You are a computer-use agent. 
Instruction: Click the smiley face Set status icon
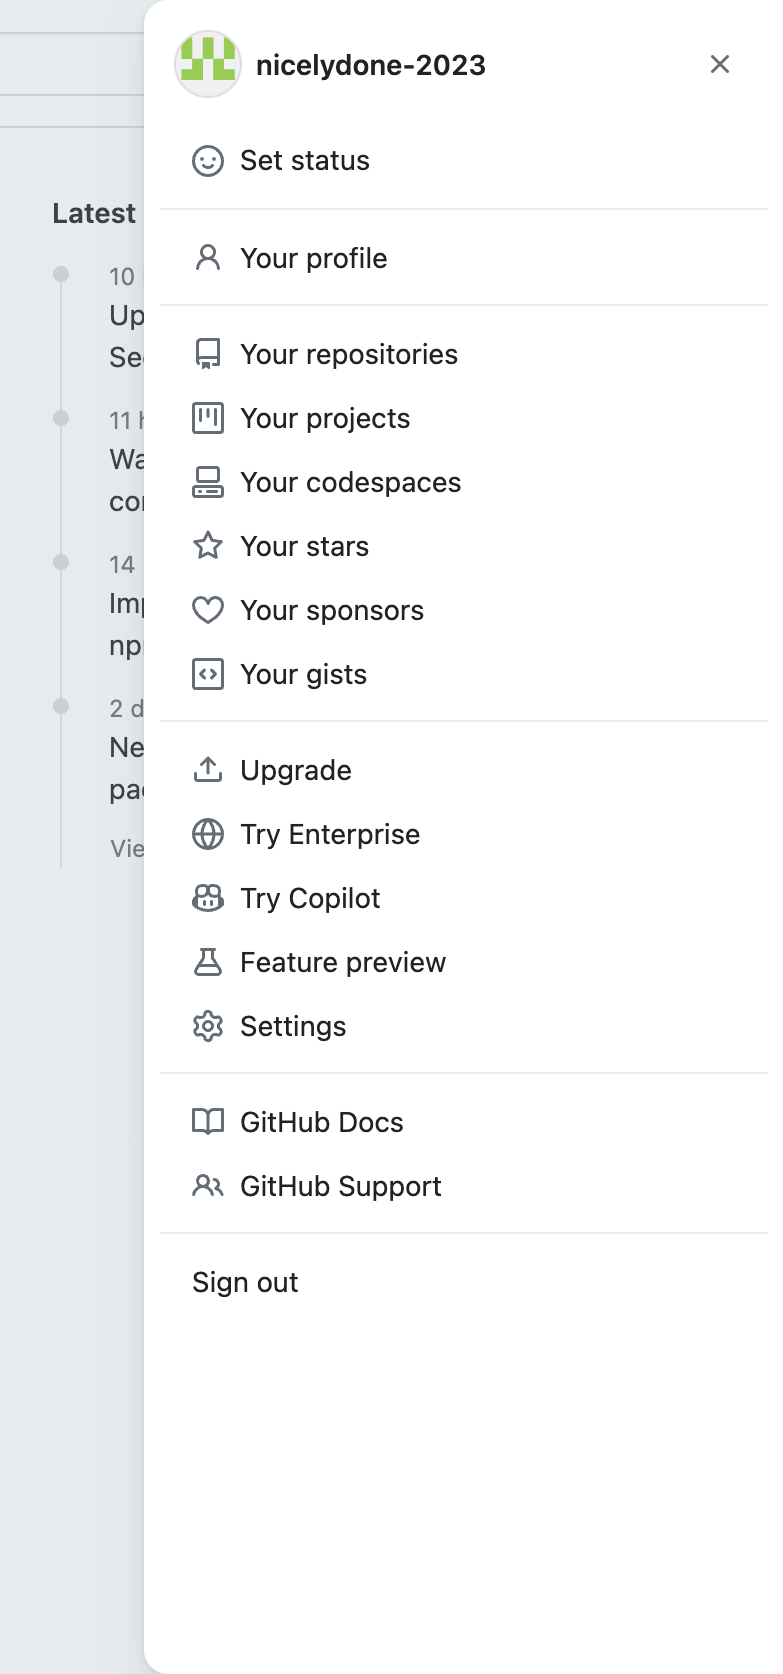click(208, 161)
